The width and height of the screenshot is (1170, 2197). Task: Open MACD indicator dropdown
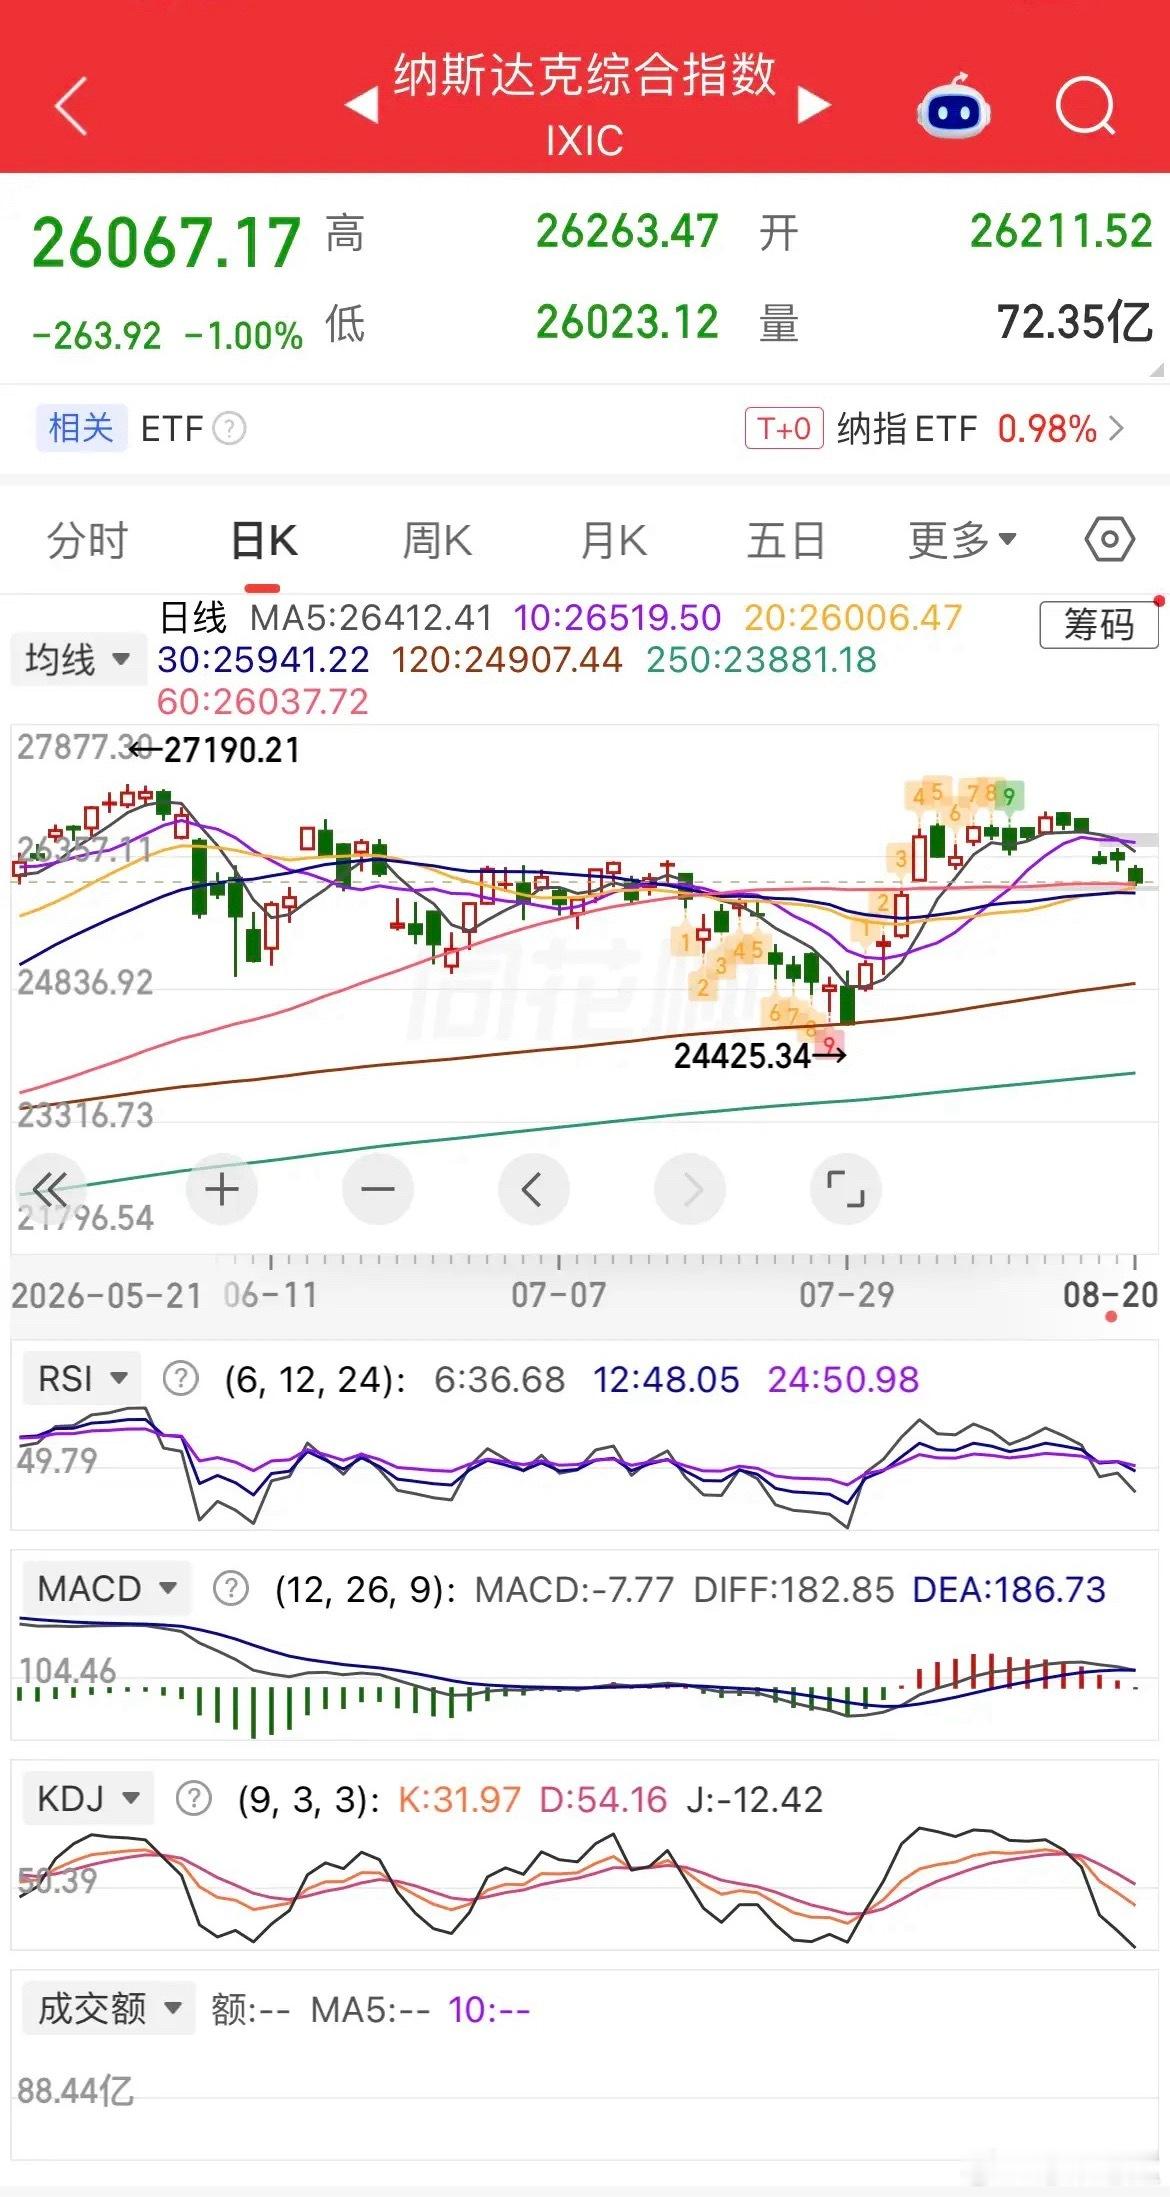[106, 1588]
